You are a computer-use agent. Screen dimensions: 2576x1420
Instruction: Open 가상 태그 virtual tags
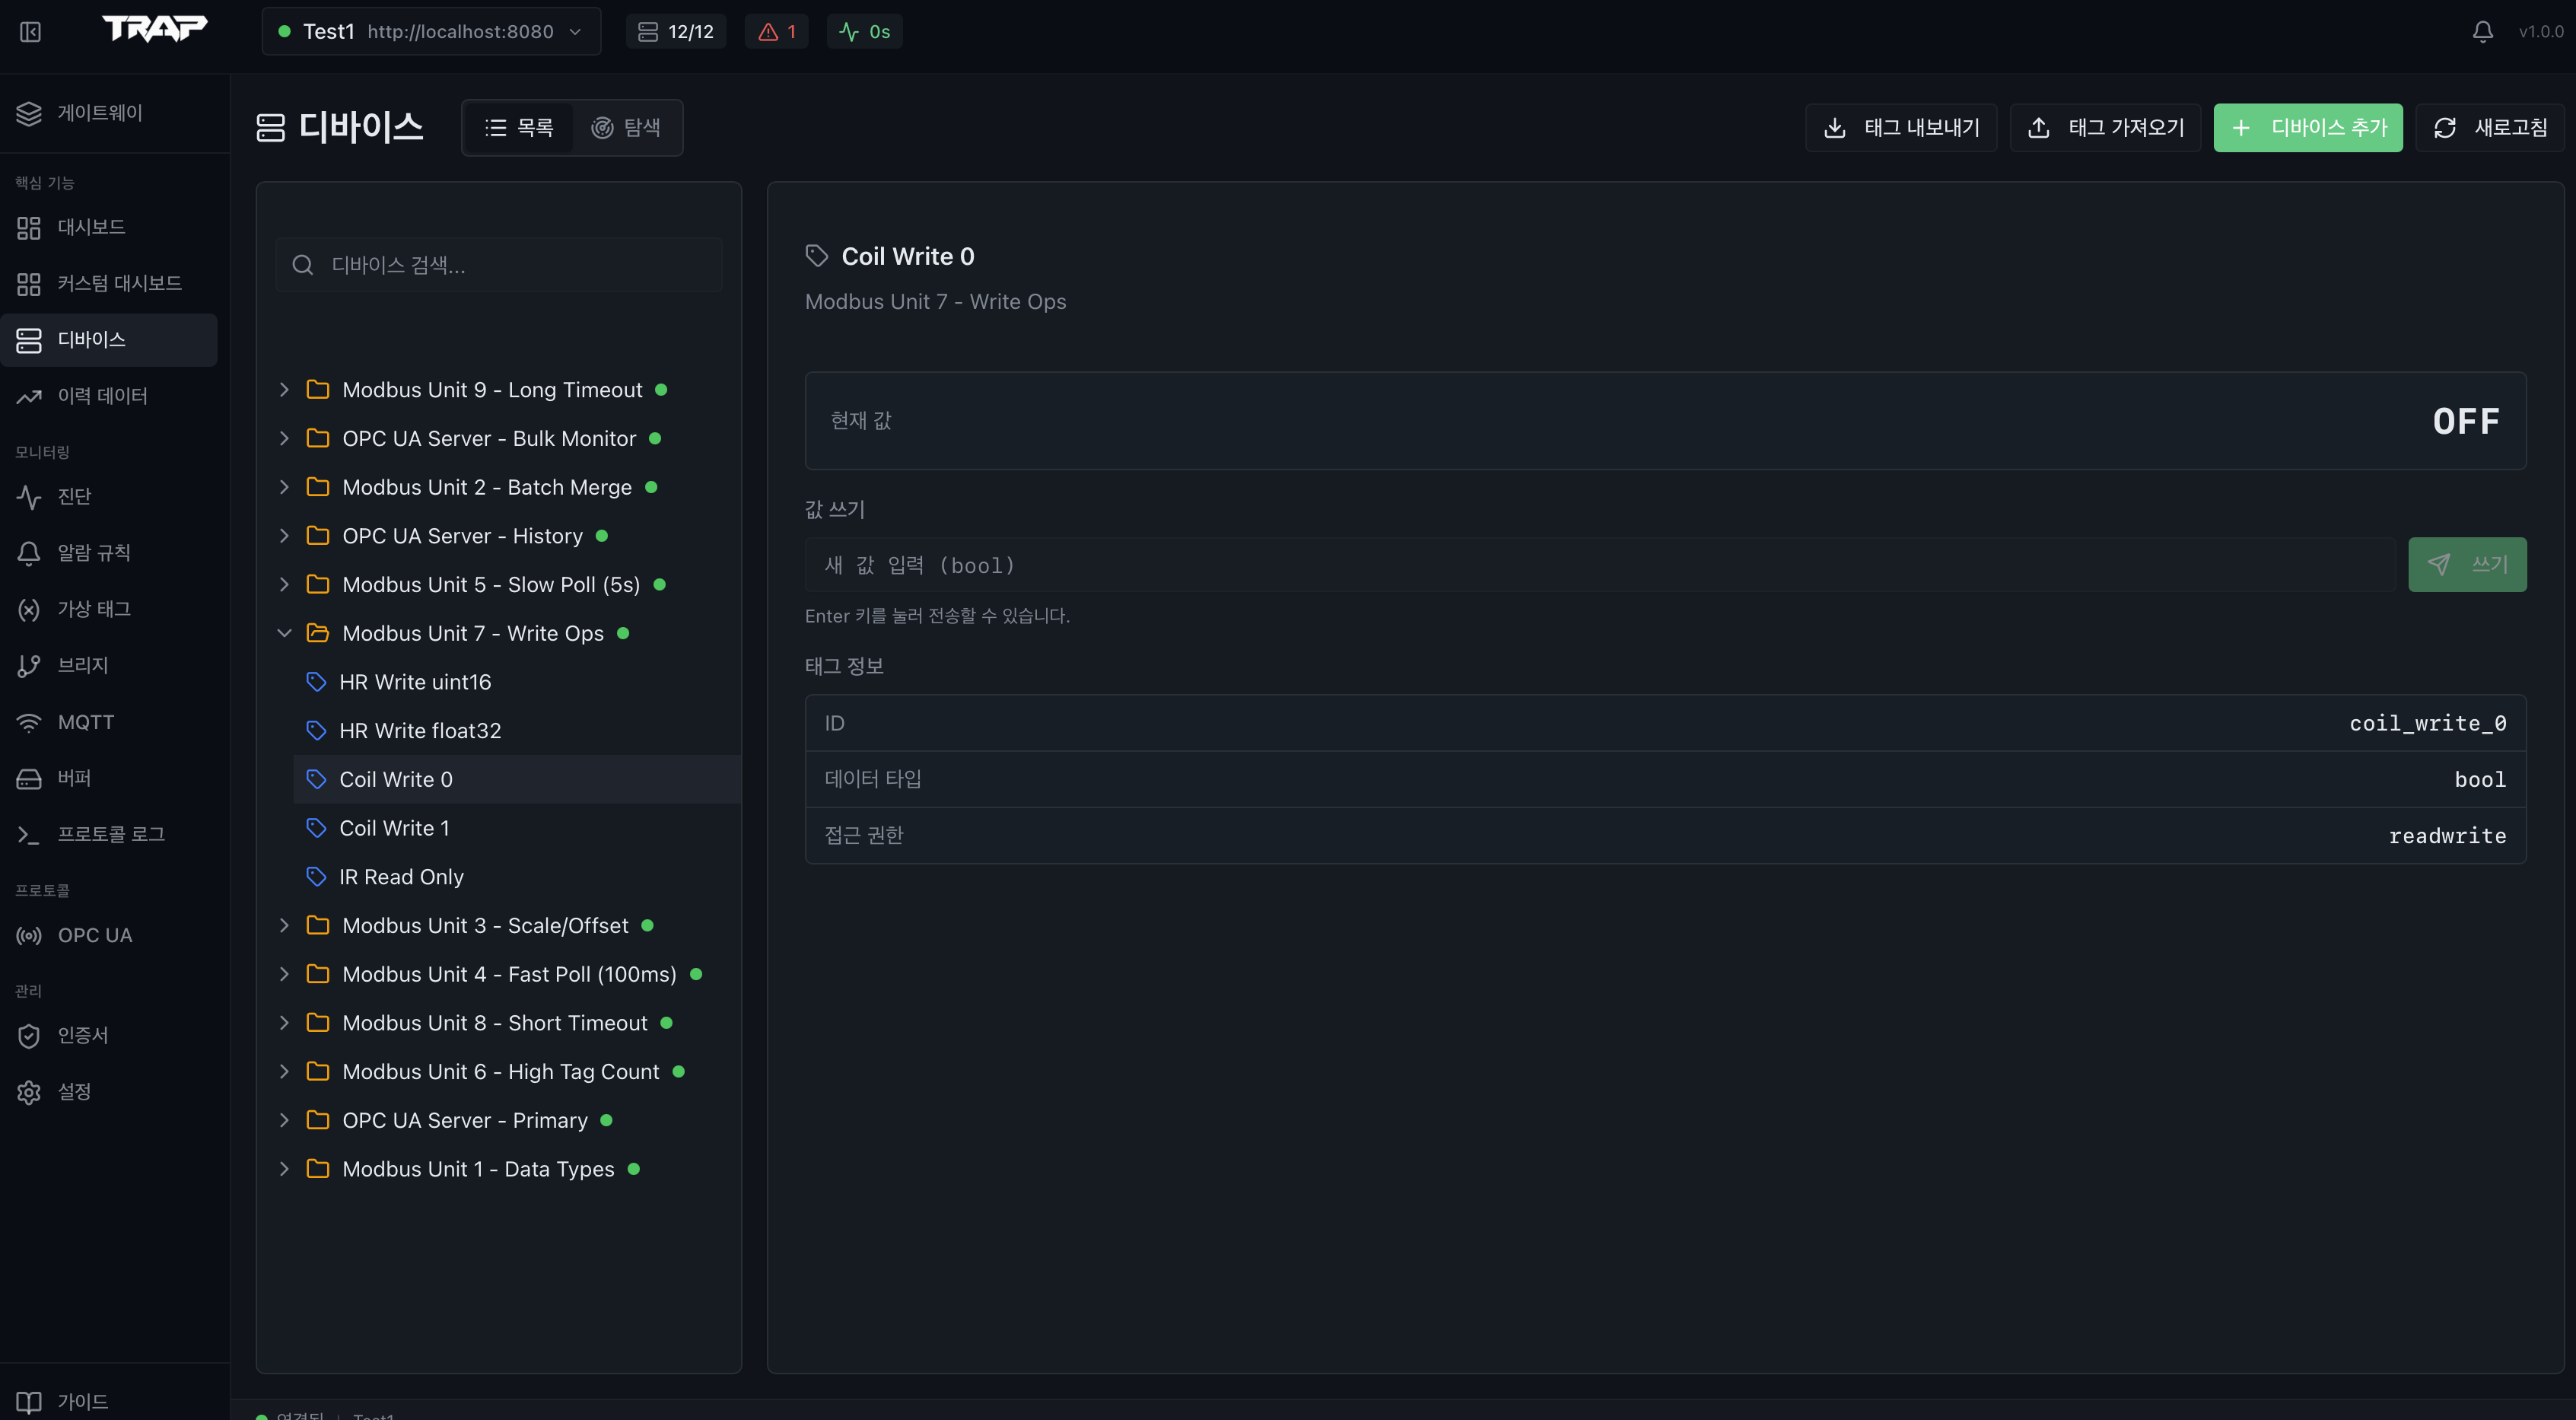(x=93, y=609)
